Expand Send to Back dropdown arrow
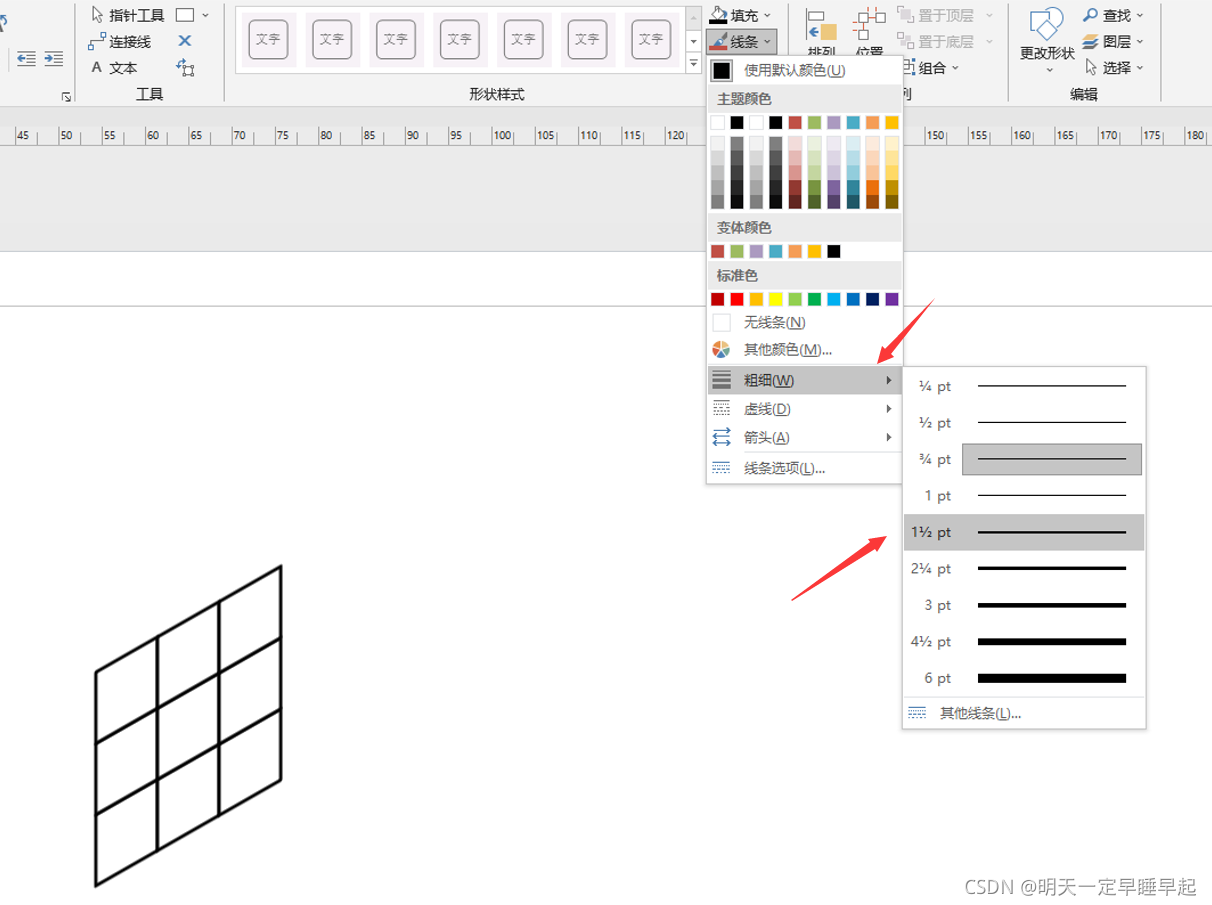 990,41
